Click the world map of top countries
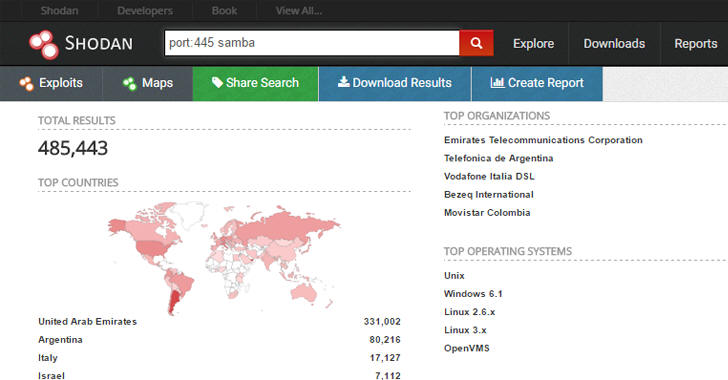This screenshot has height=380, width=728. 225,258
